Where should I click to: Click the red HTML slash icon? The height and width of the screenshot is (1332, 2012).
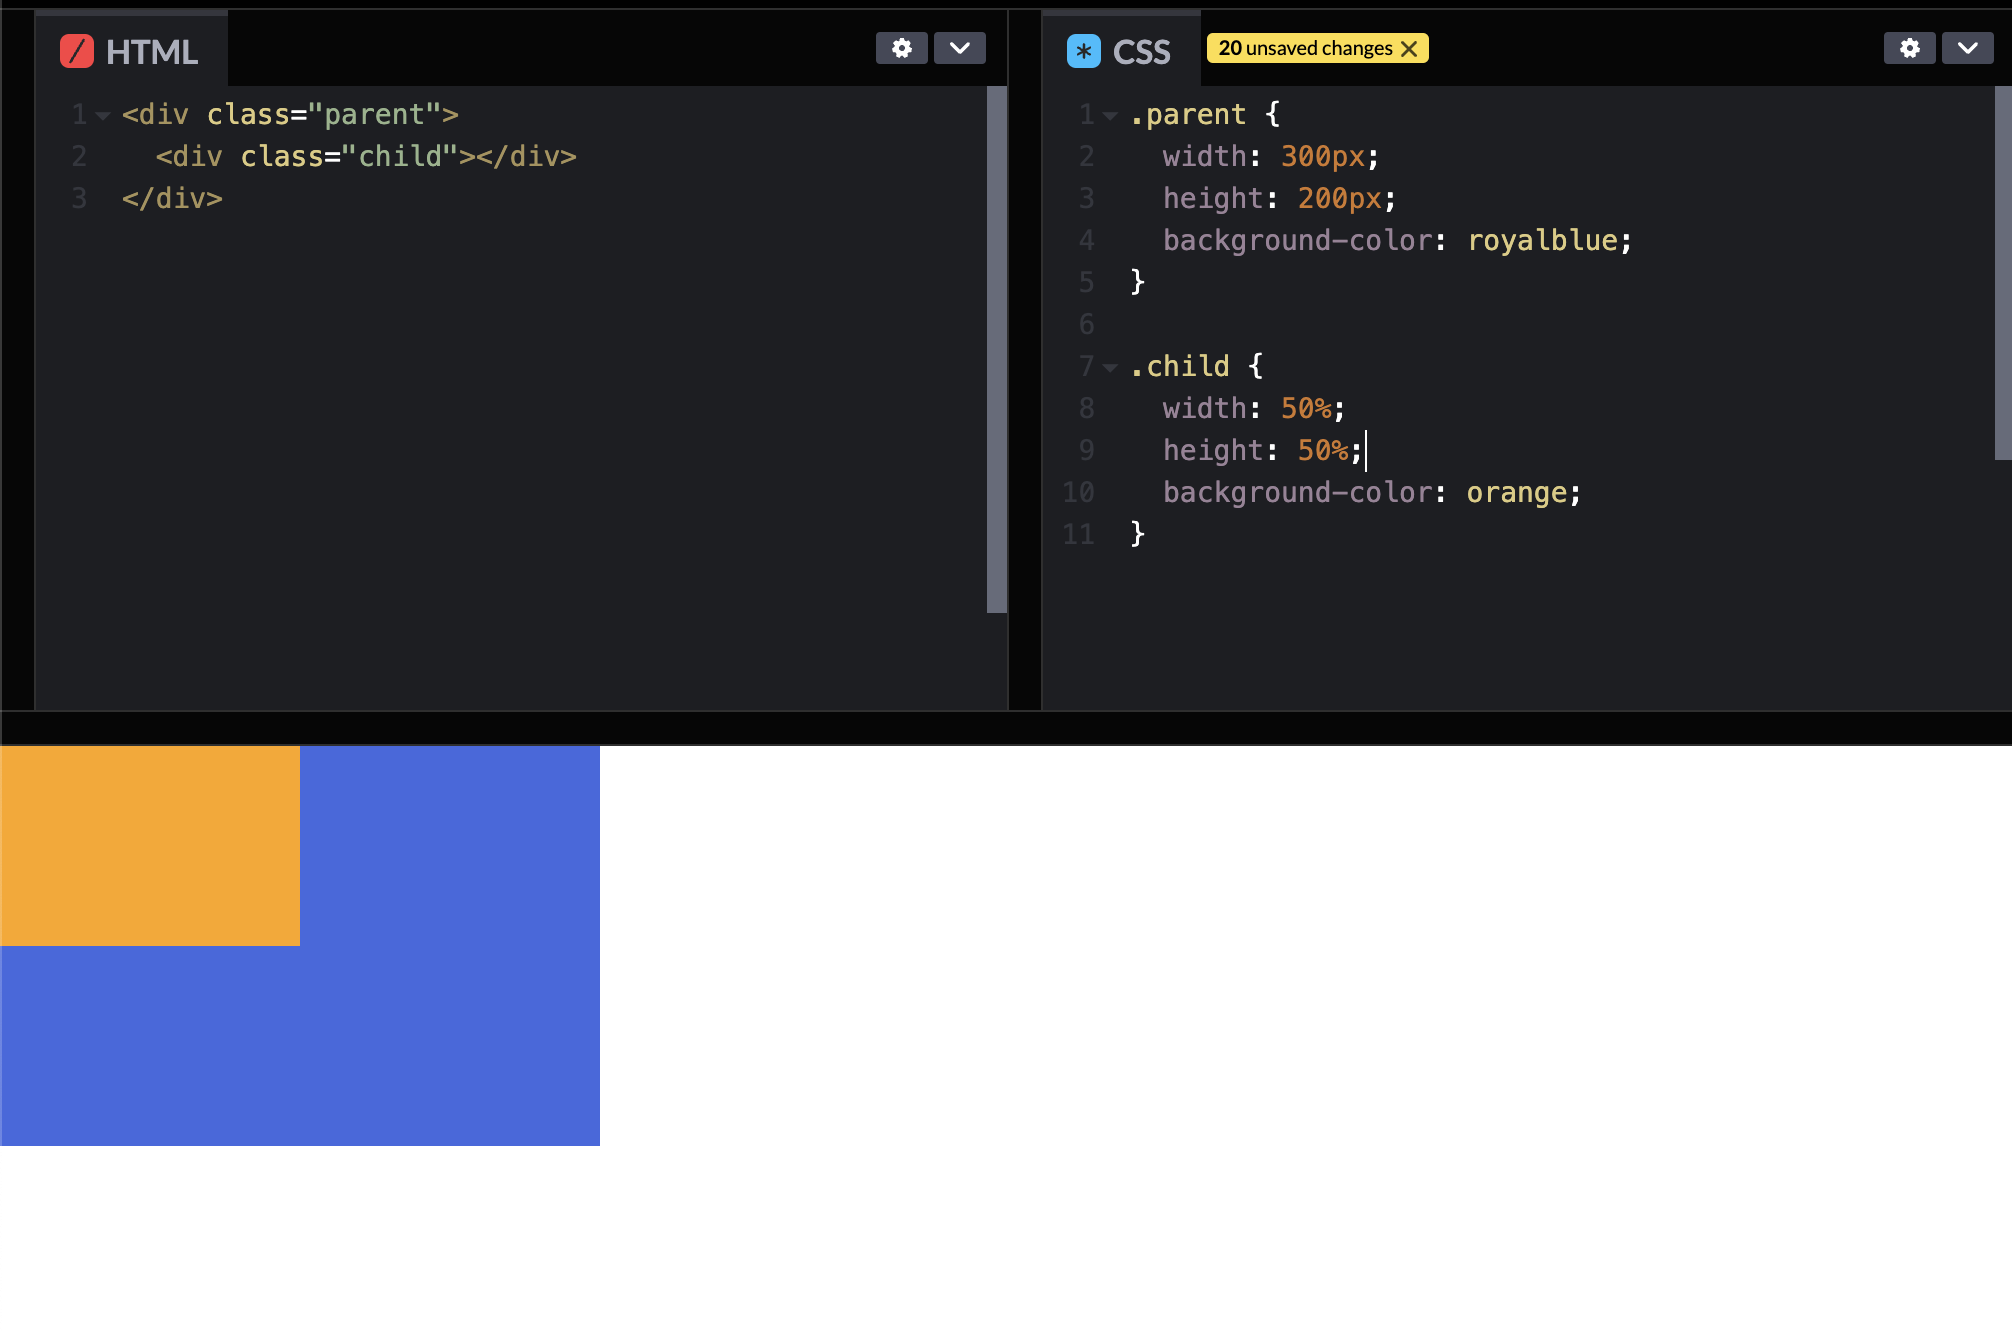click(x=77, y=51)
